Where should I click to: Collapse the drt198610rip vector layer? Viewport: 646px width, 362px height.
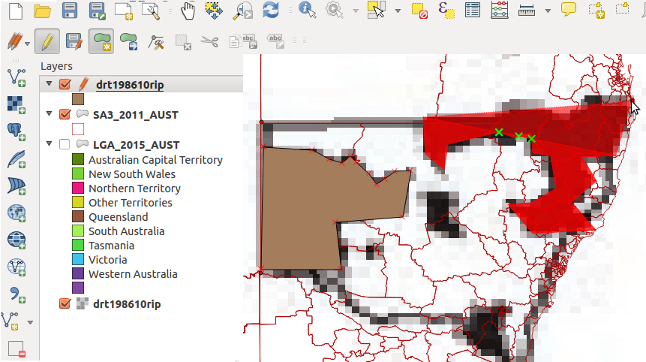[x=49, y=84]
